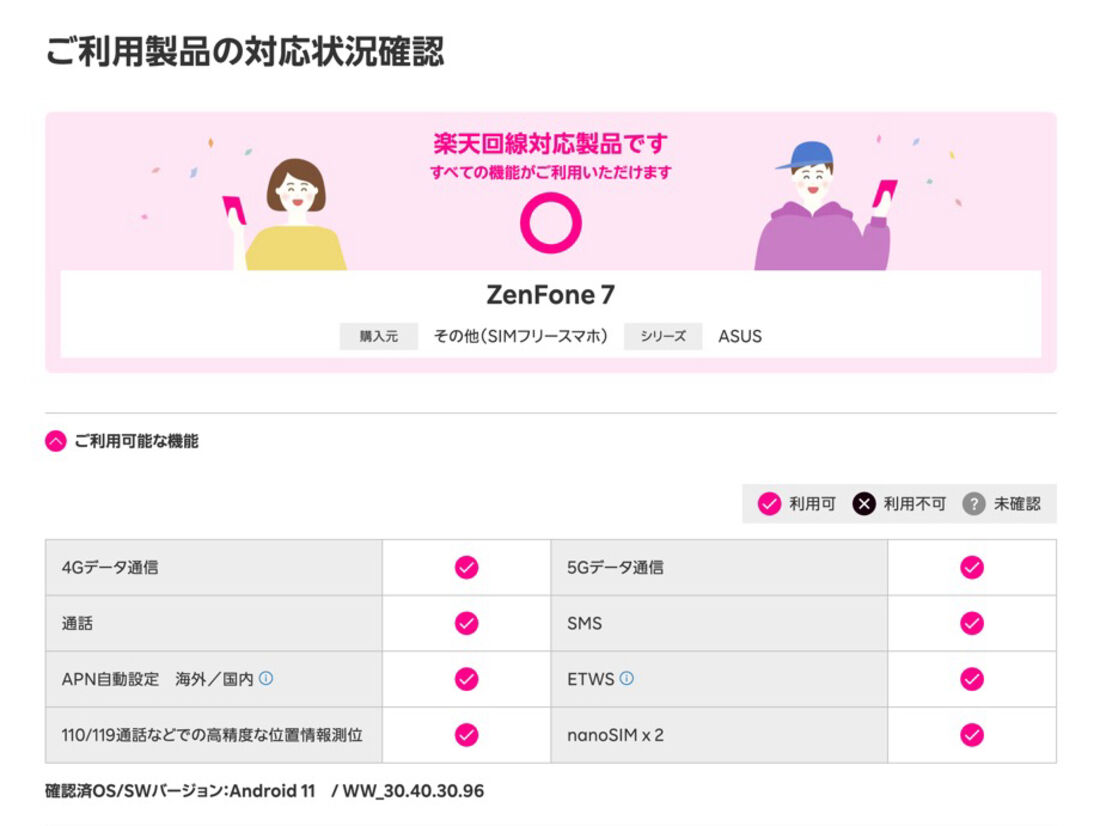Screen dimensions: 1100x826
Task: Click checkmark for 110/119通話 position row
Action: point(467,735)
